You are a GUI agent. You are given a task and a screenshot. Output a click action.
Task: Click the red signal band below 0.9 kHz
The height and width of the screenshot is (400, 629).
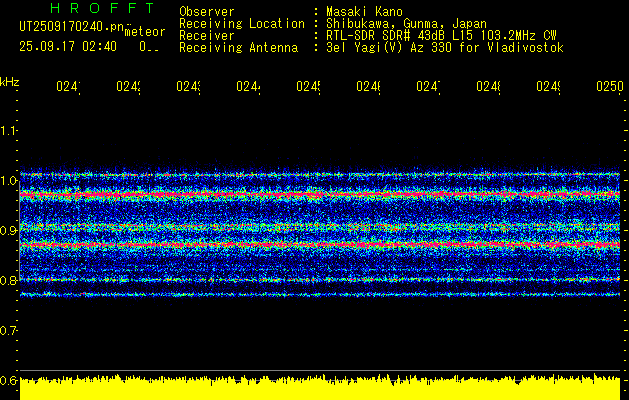point(320,244)
